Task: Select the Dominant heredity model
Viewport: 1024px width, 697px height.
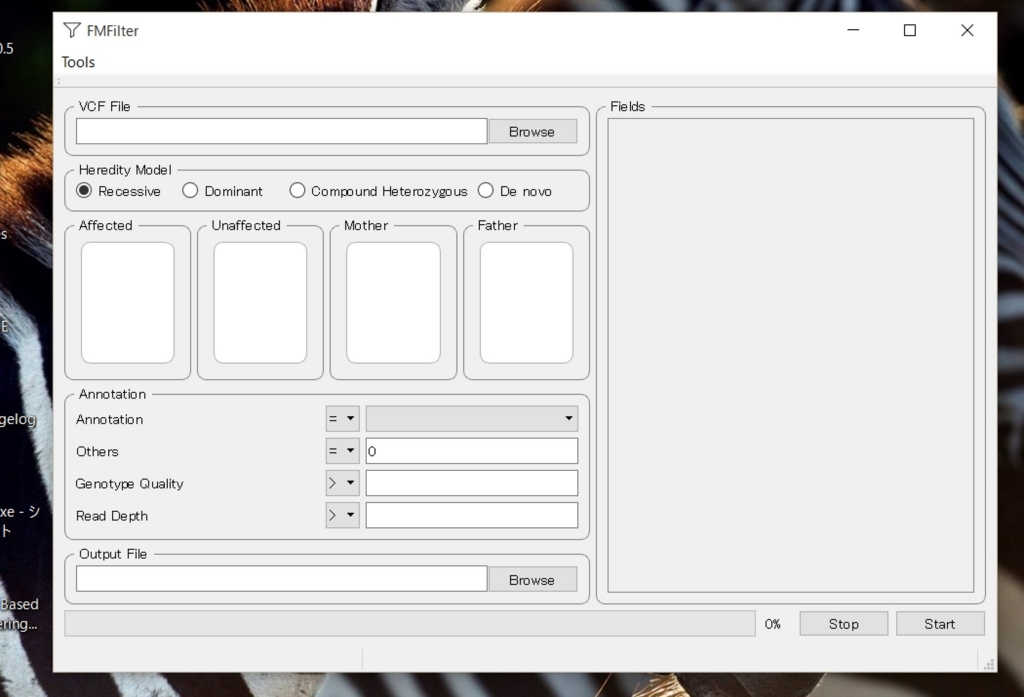Action: (x=223, y=191)
